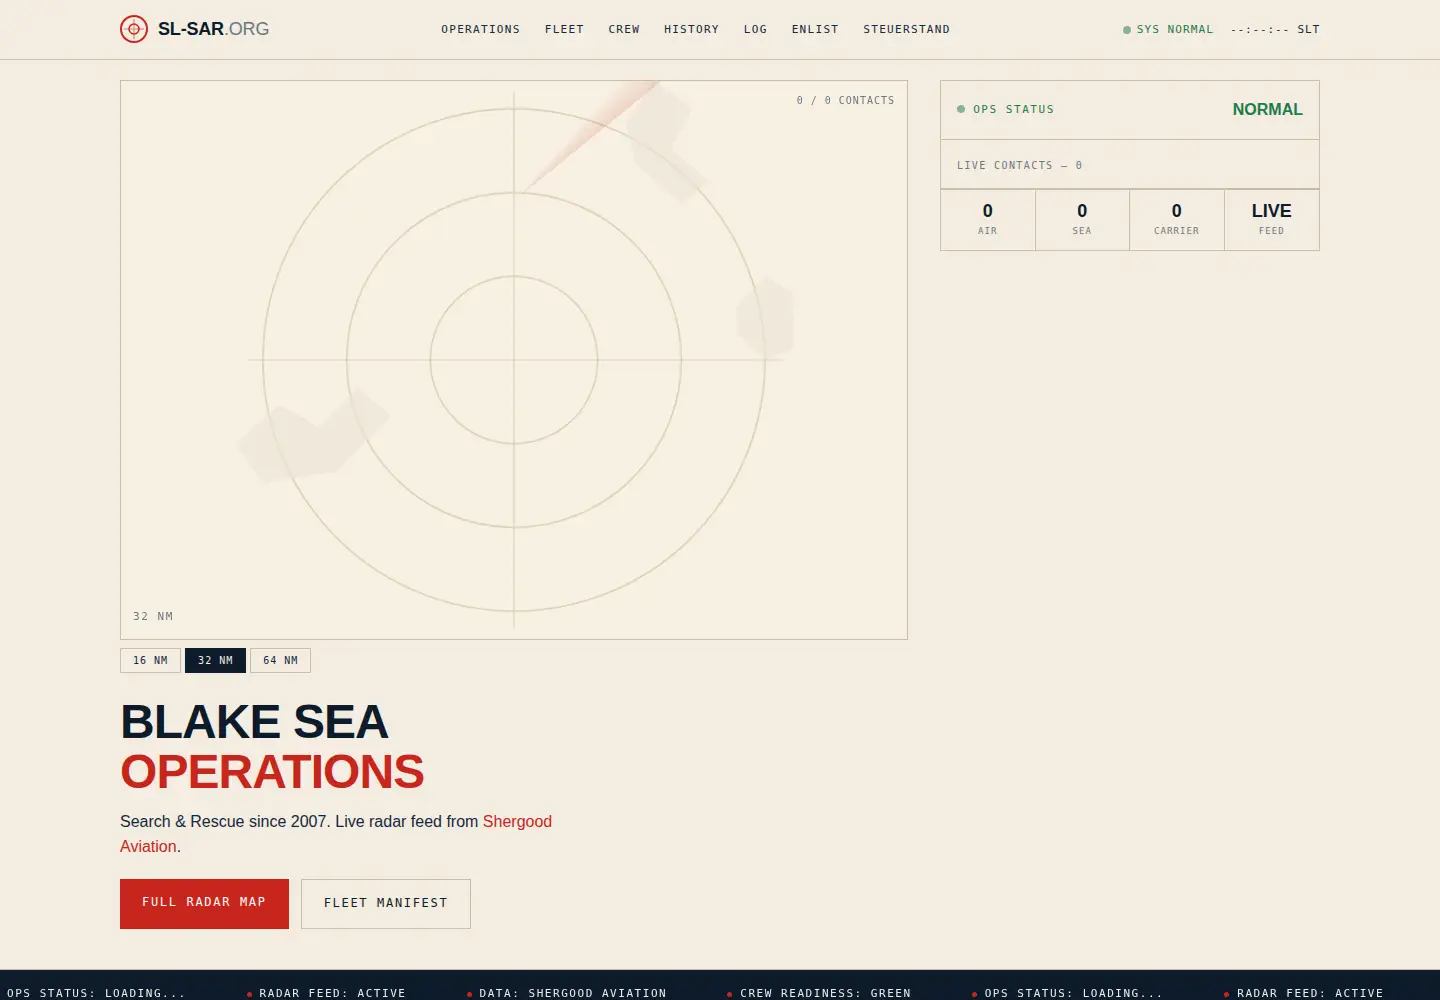The height and width of the screenshot is (1000, 1440).
Task: Click the Blake Sea Operations heading
Action: point(272,746)
